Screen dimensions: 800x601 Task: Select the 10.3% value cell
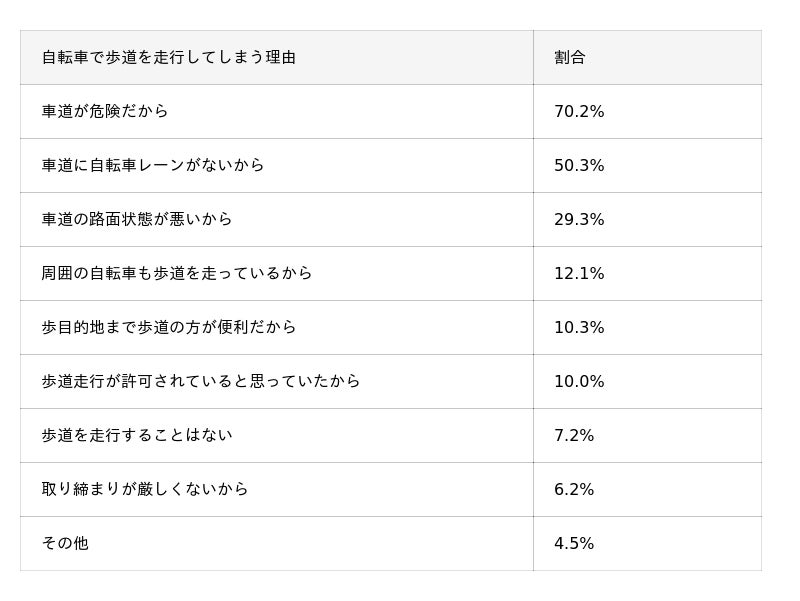(x=647, y=328)
